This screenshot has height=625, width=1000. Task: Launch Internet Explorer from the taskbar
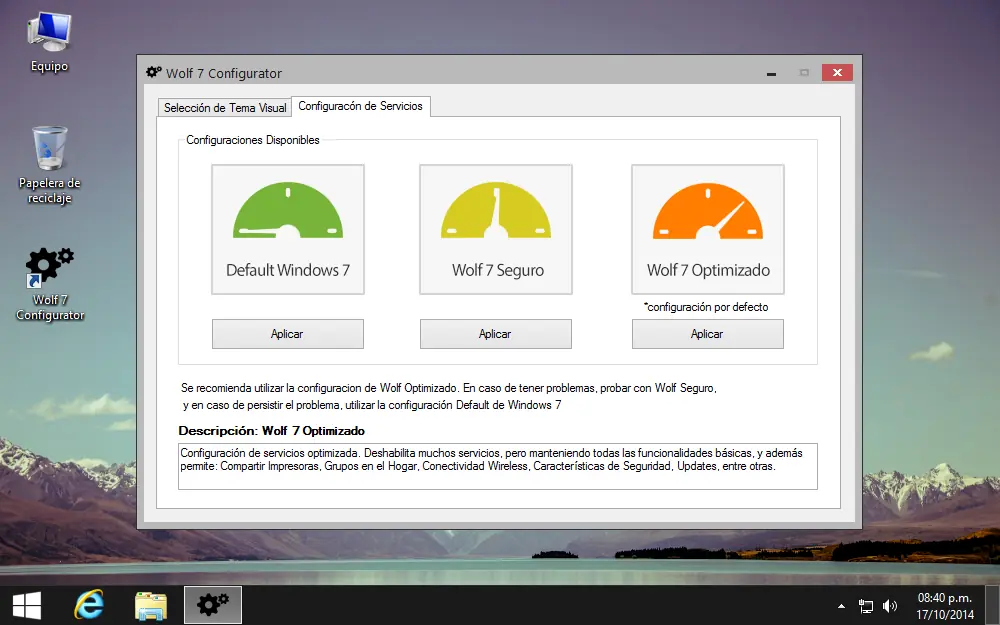point(89,605)
